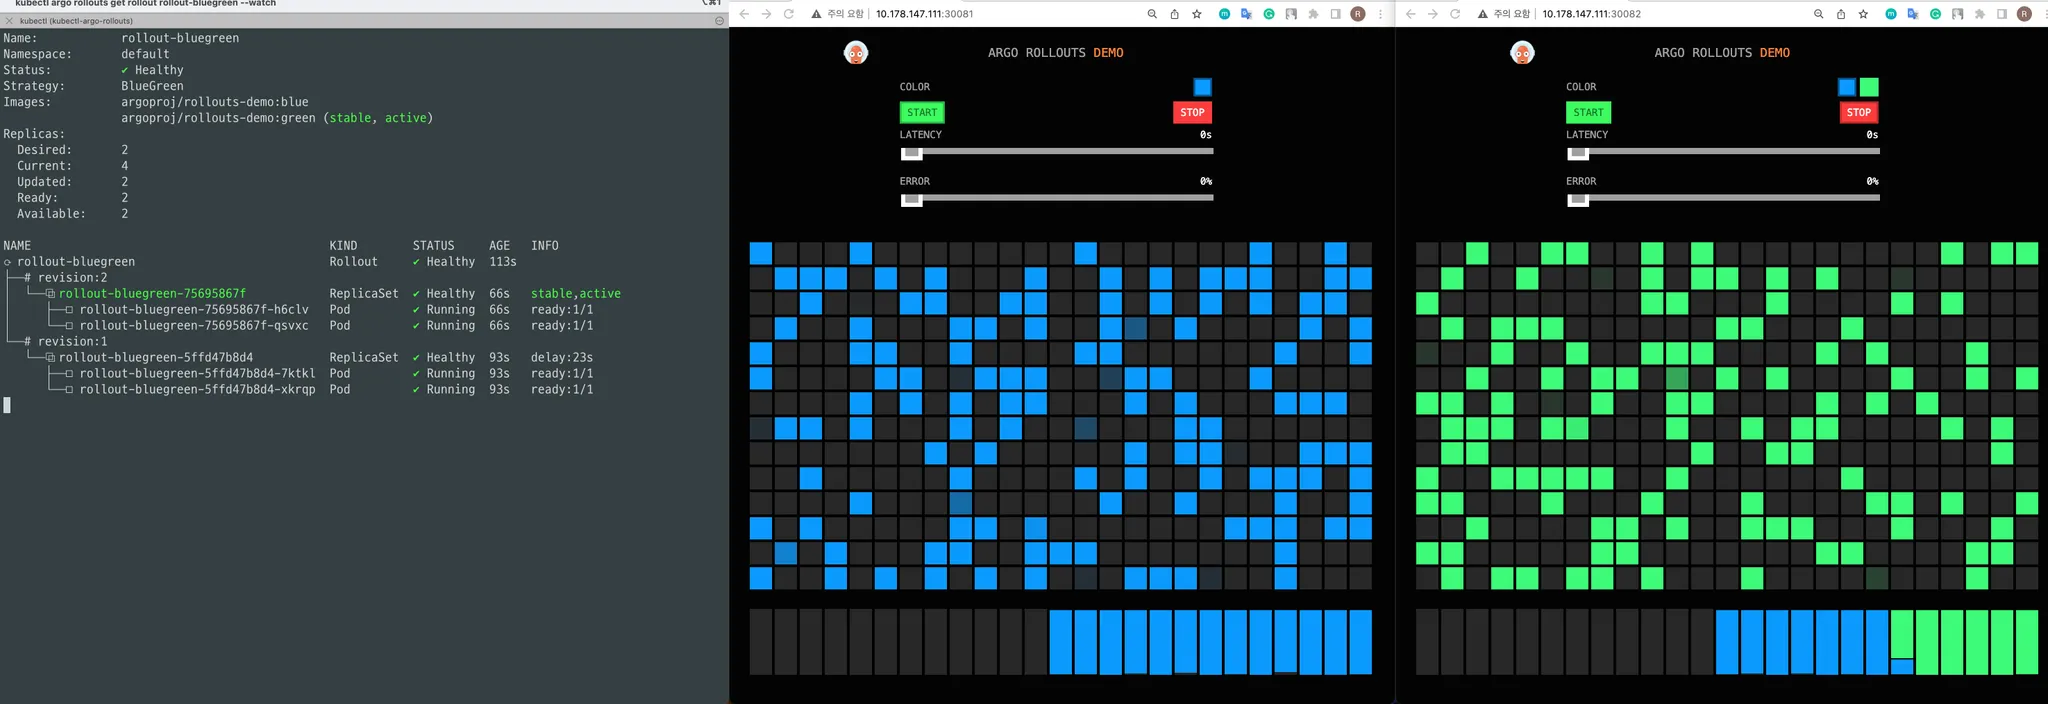
Task: Click the 'stable,active' info text
Action: (576, 294)
